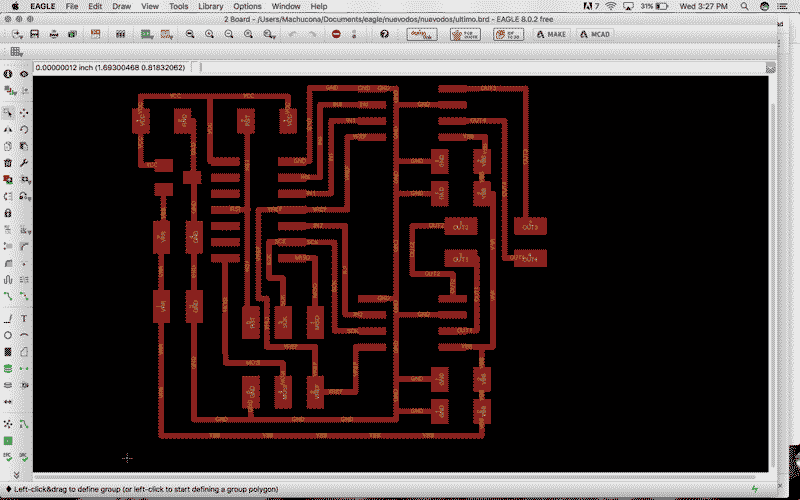800x500 pixels.
Task: Select the Rectangle tool
Action: (8, 352)
